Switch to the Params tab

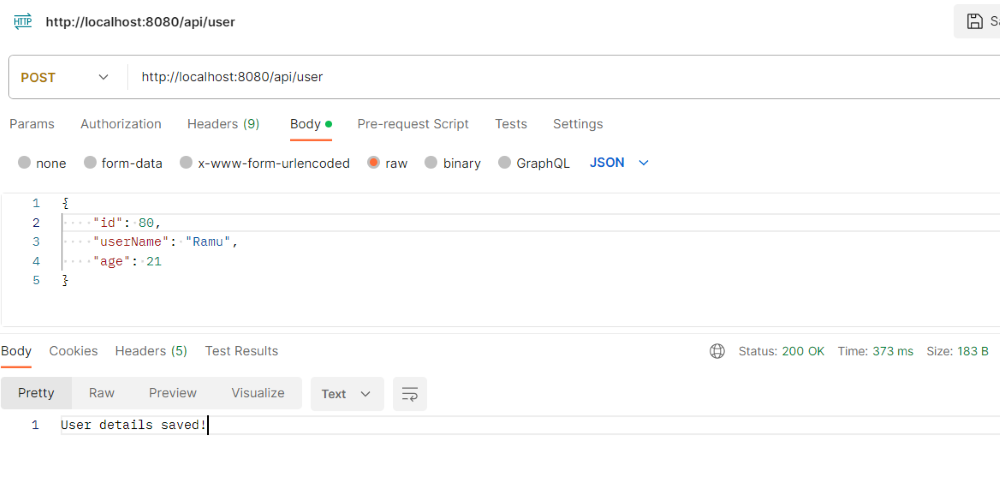[32, 124]
